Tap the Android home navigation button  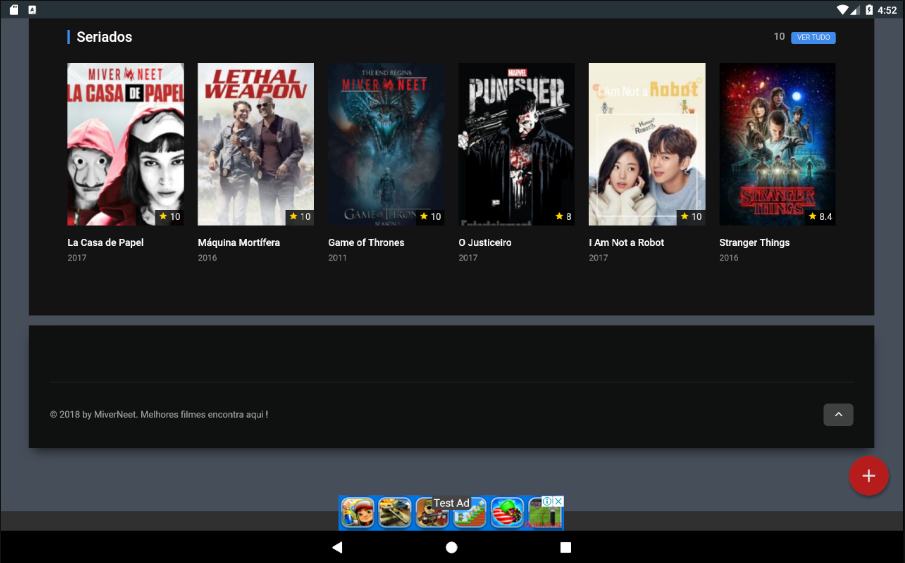(451, 547)
